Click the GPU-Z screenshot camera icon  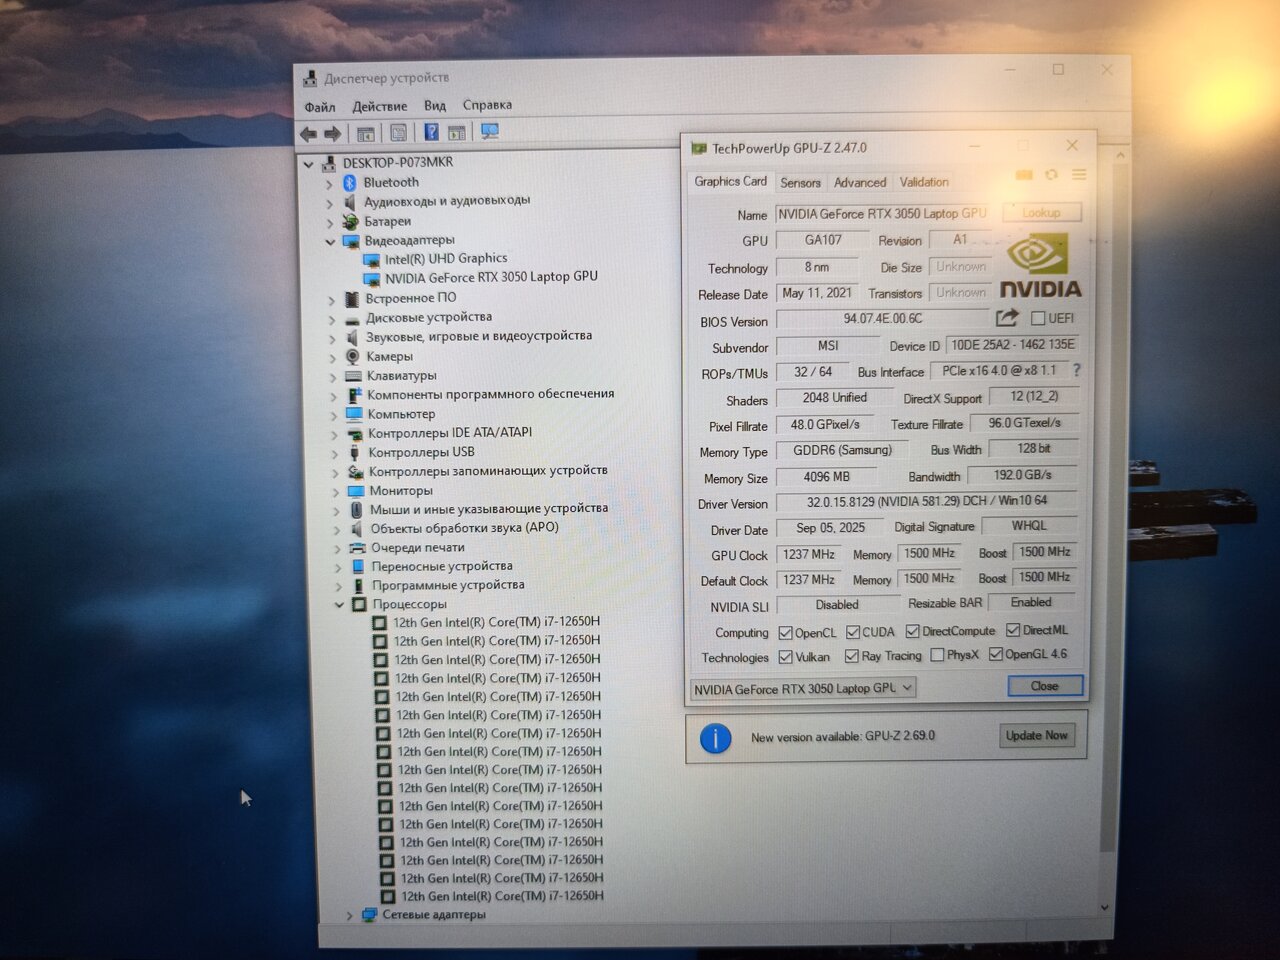1024,175
